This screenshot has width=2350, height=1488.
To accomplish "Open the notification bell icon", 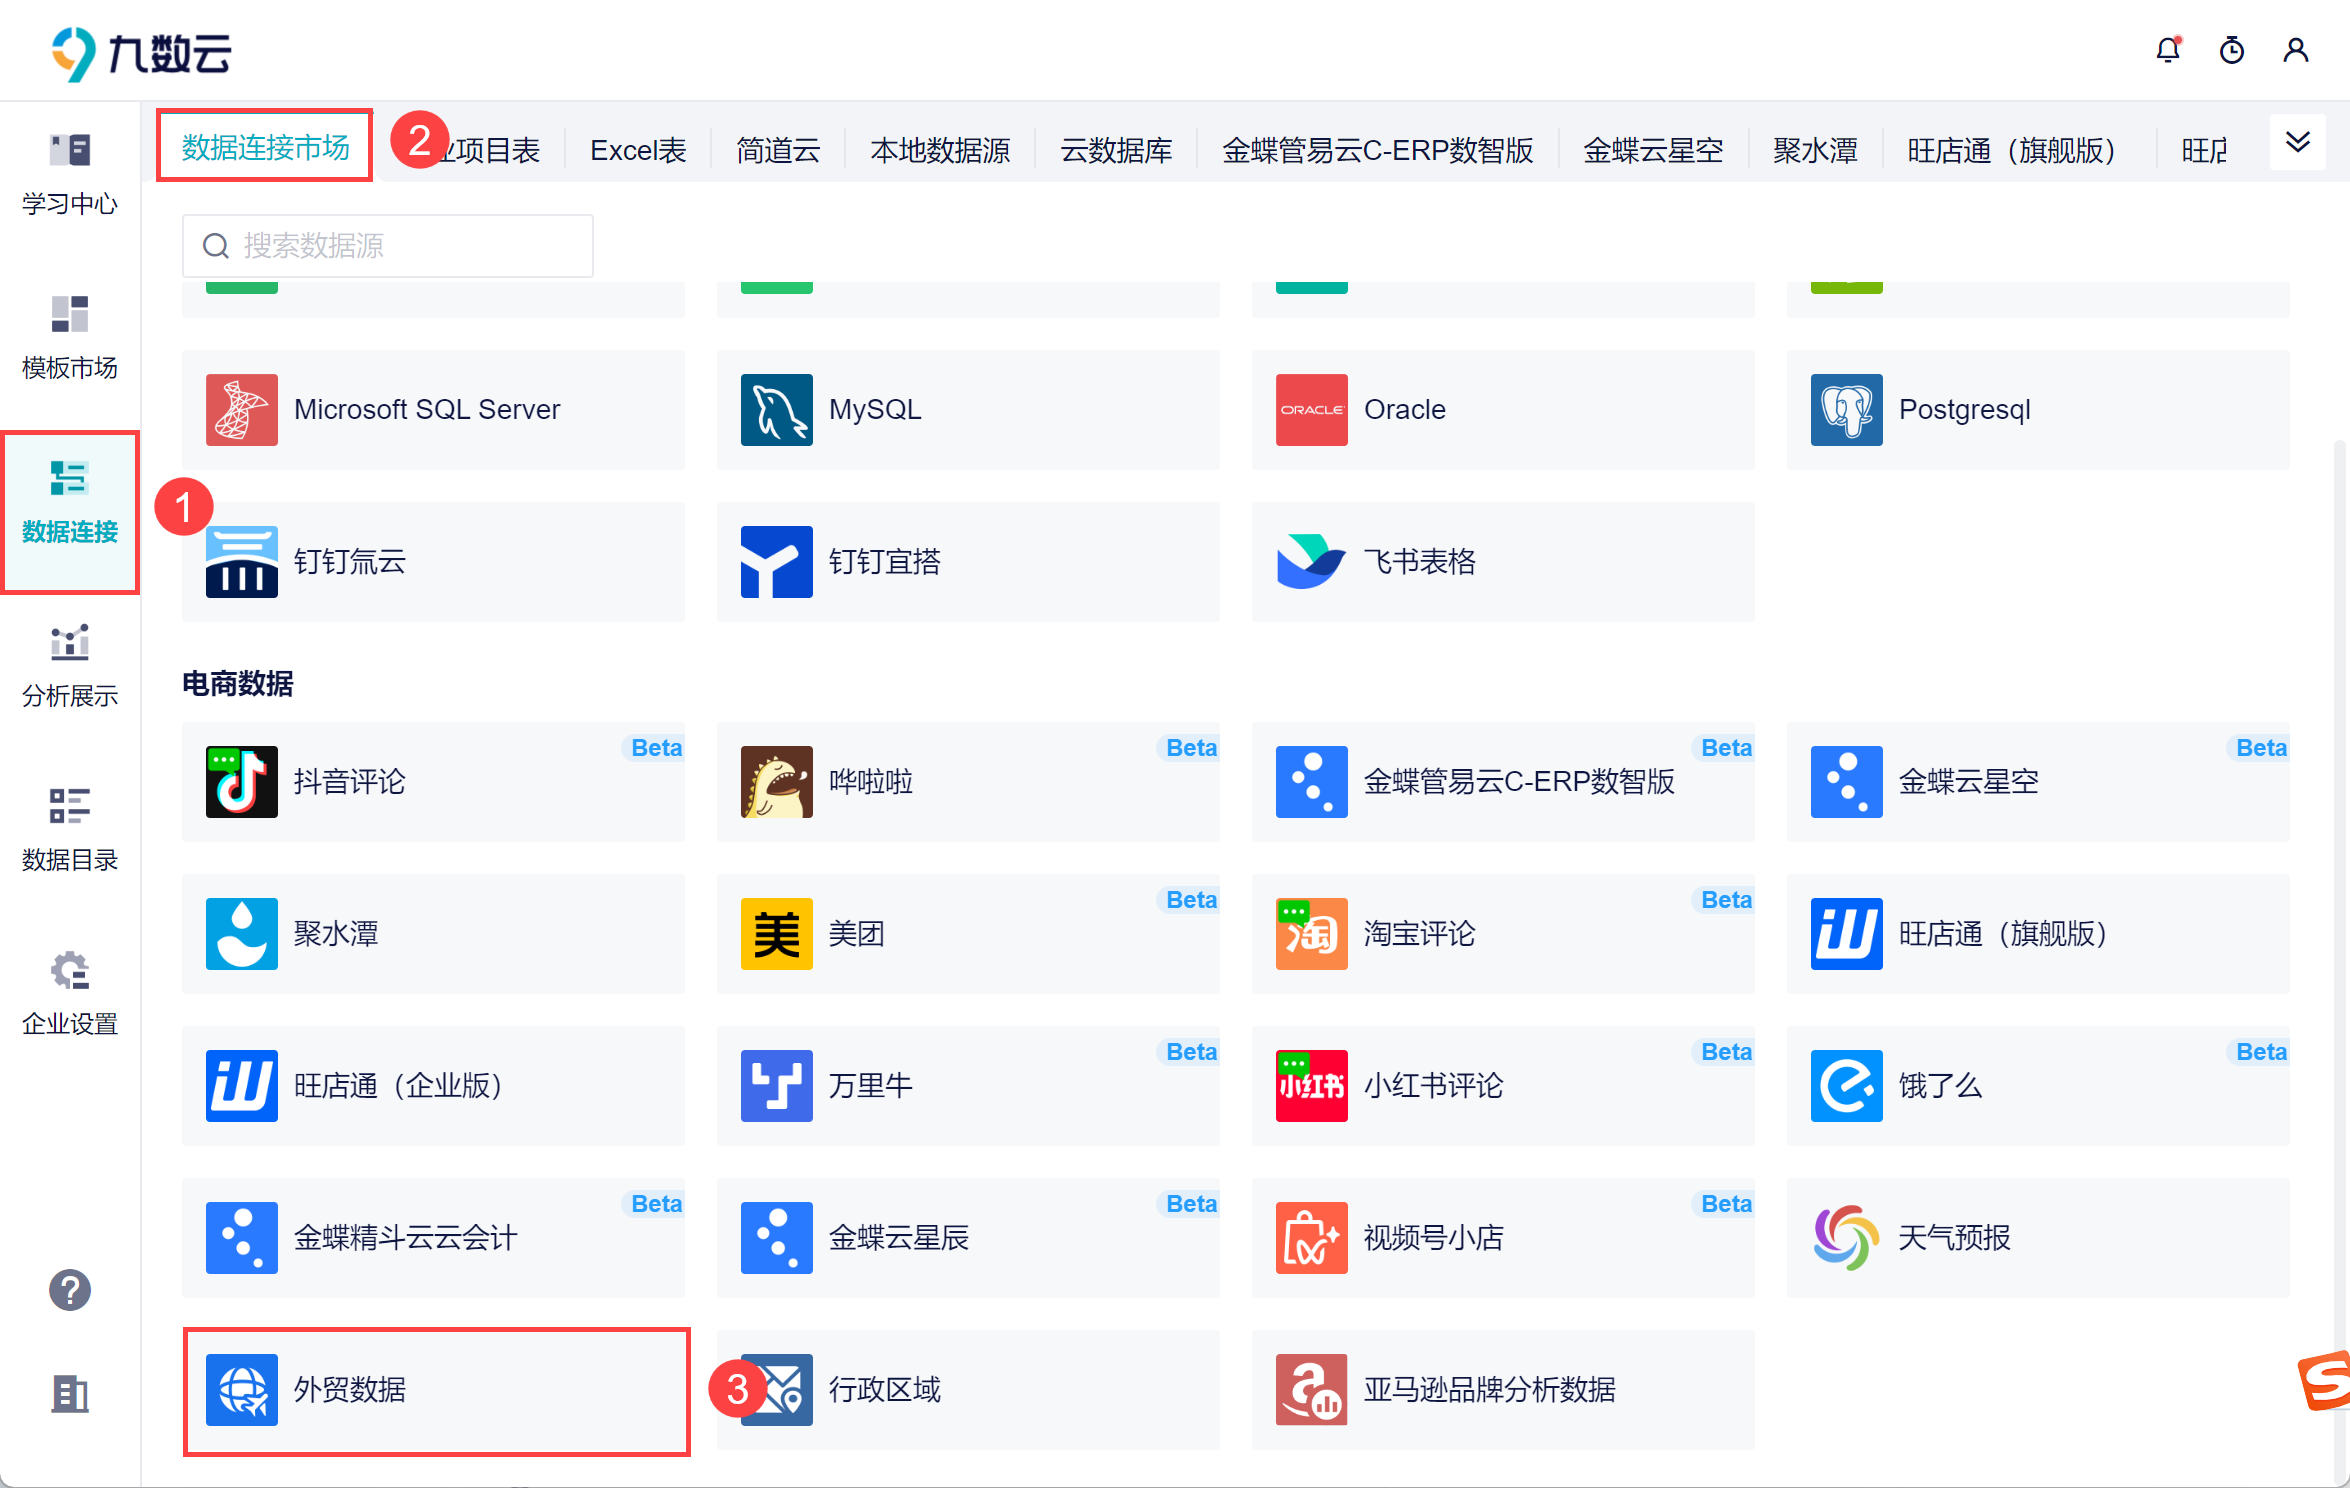I will click(x=2167, y=50).
